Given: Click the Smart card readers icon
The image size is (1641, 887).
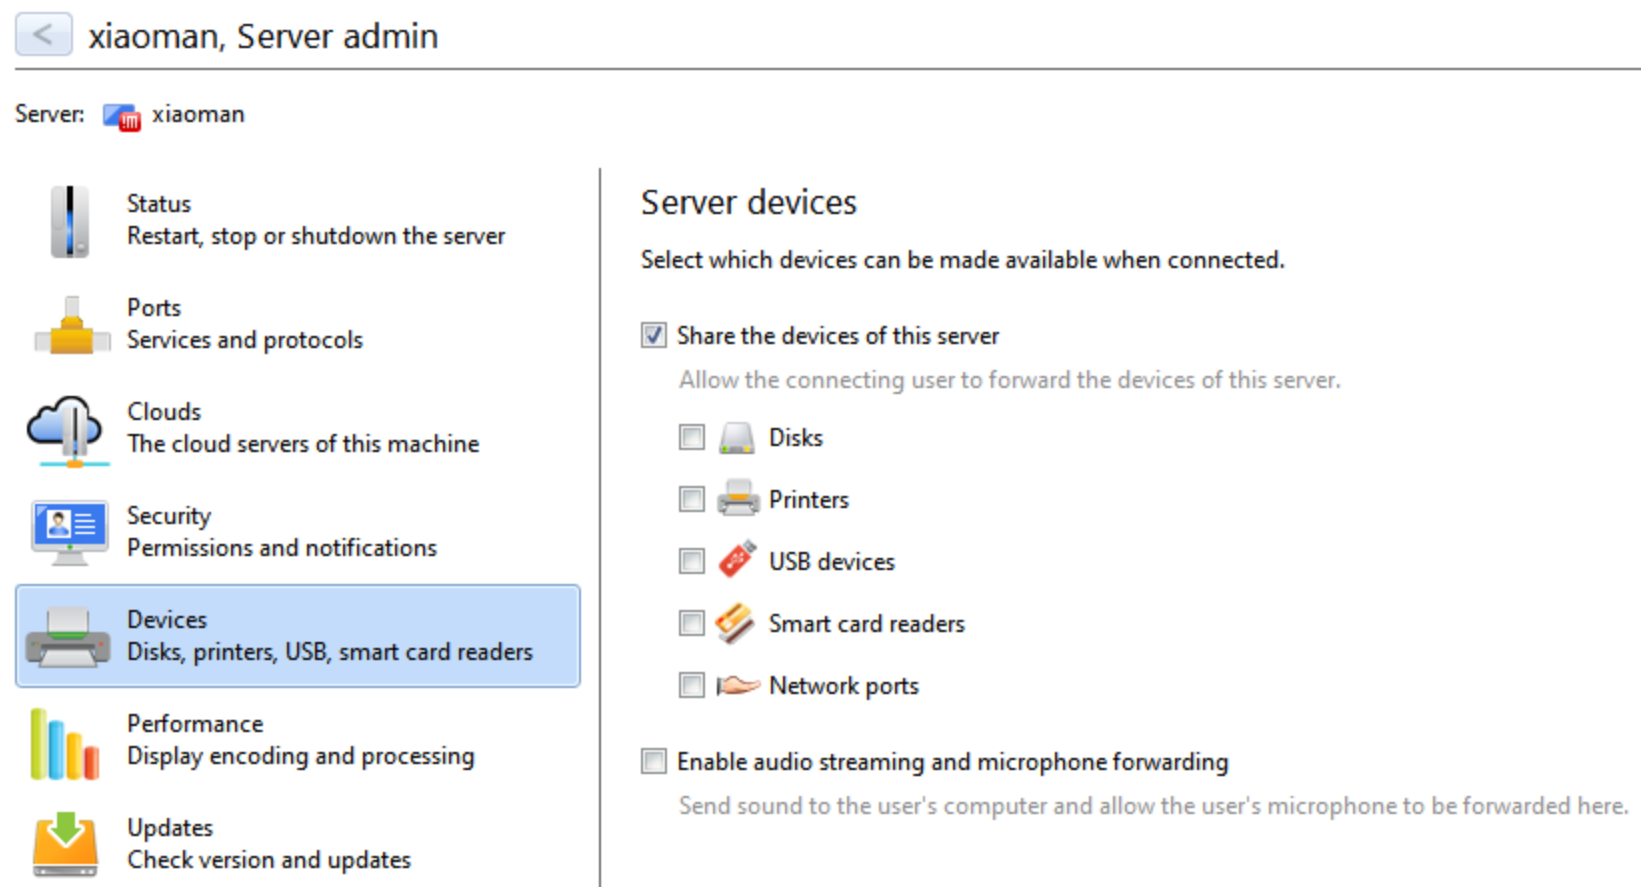Looking at the screenshot, I should [735, 623].
